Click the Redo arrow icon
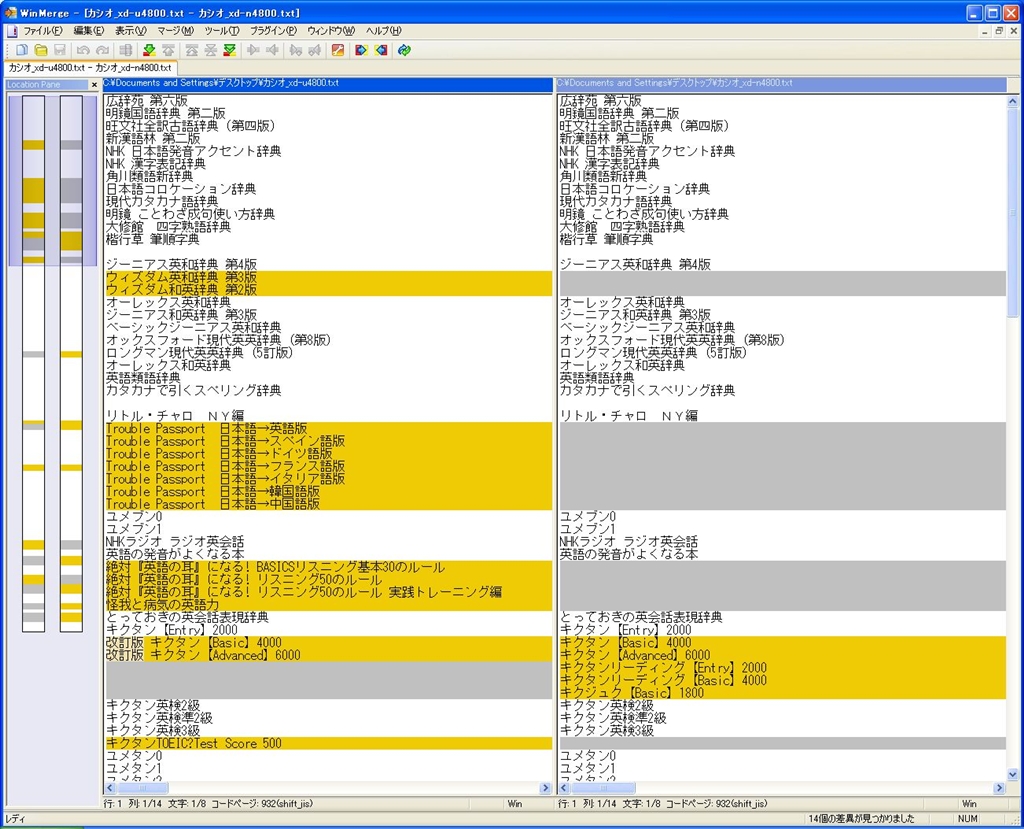 coord(103,50)
